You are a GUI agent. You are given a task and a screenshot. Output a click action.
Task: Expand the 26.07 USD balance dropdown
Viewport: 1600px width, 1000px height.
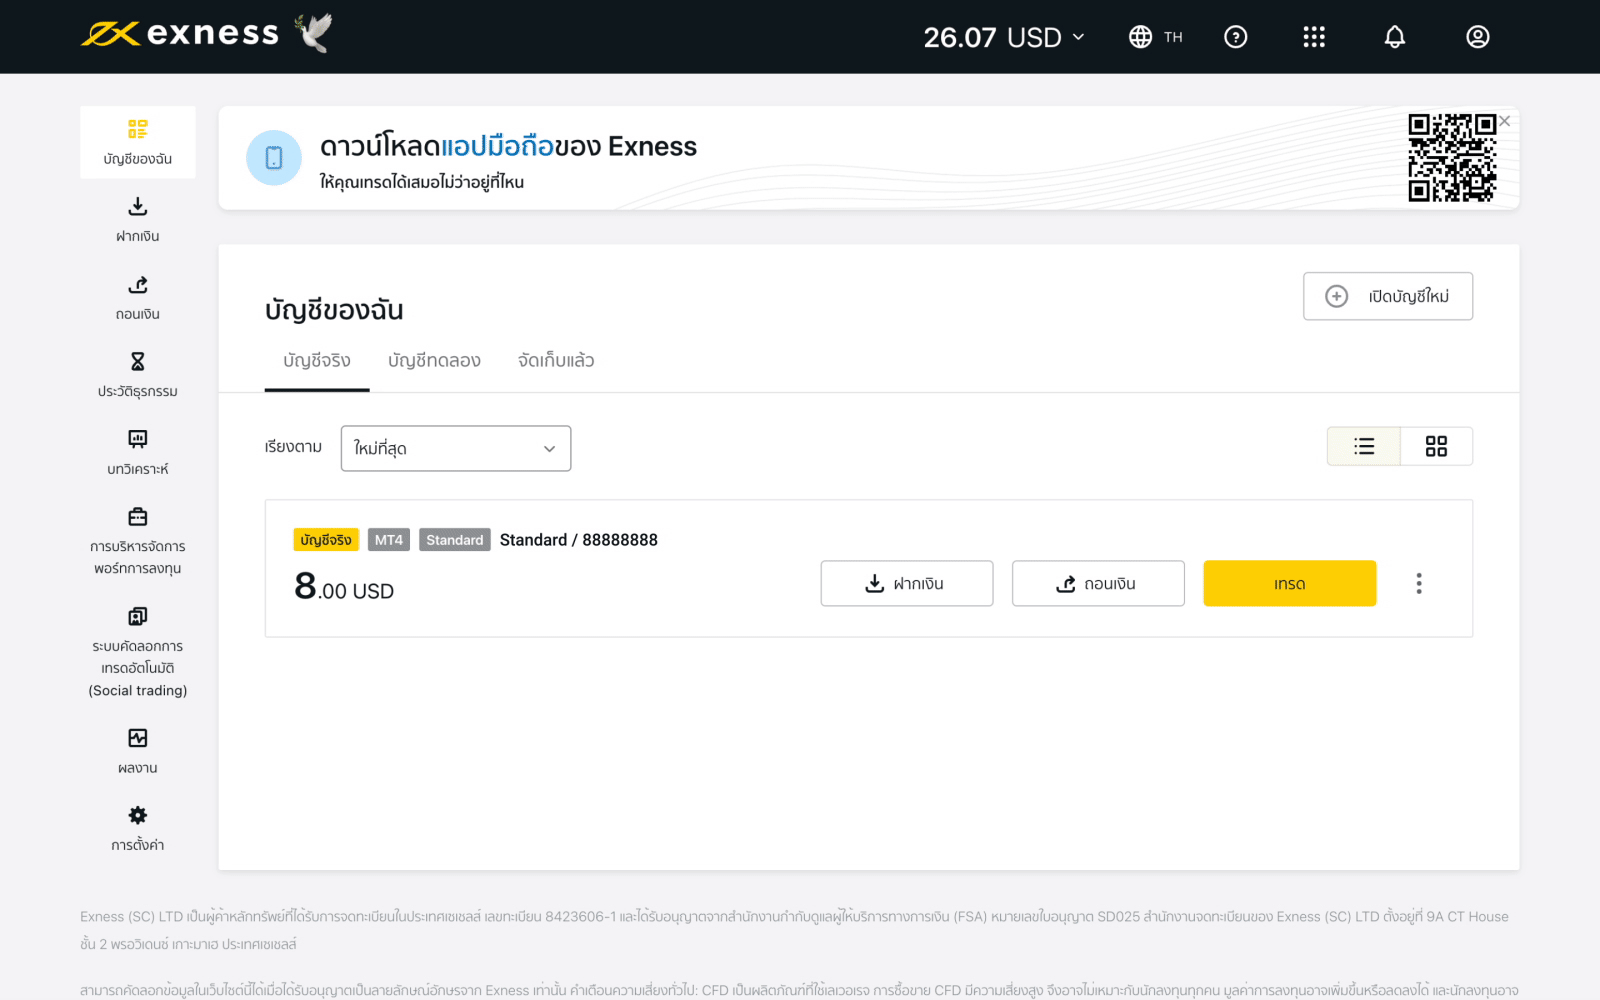1004,37
